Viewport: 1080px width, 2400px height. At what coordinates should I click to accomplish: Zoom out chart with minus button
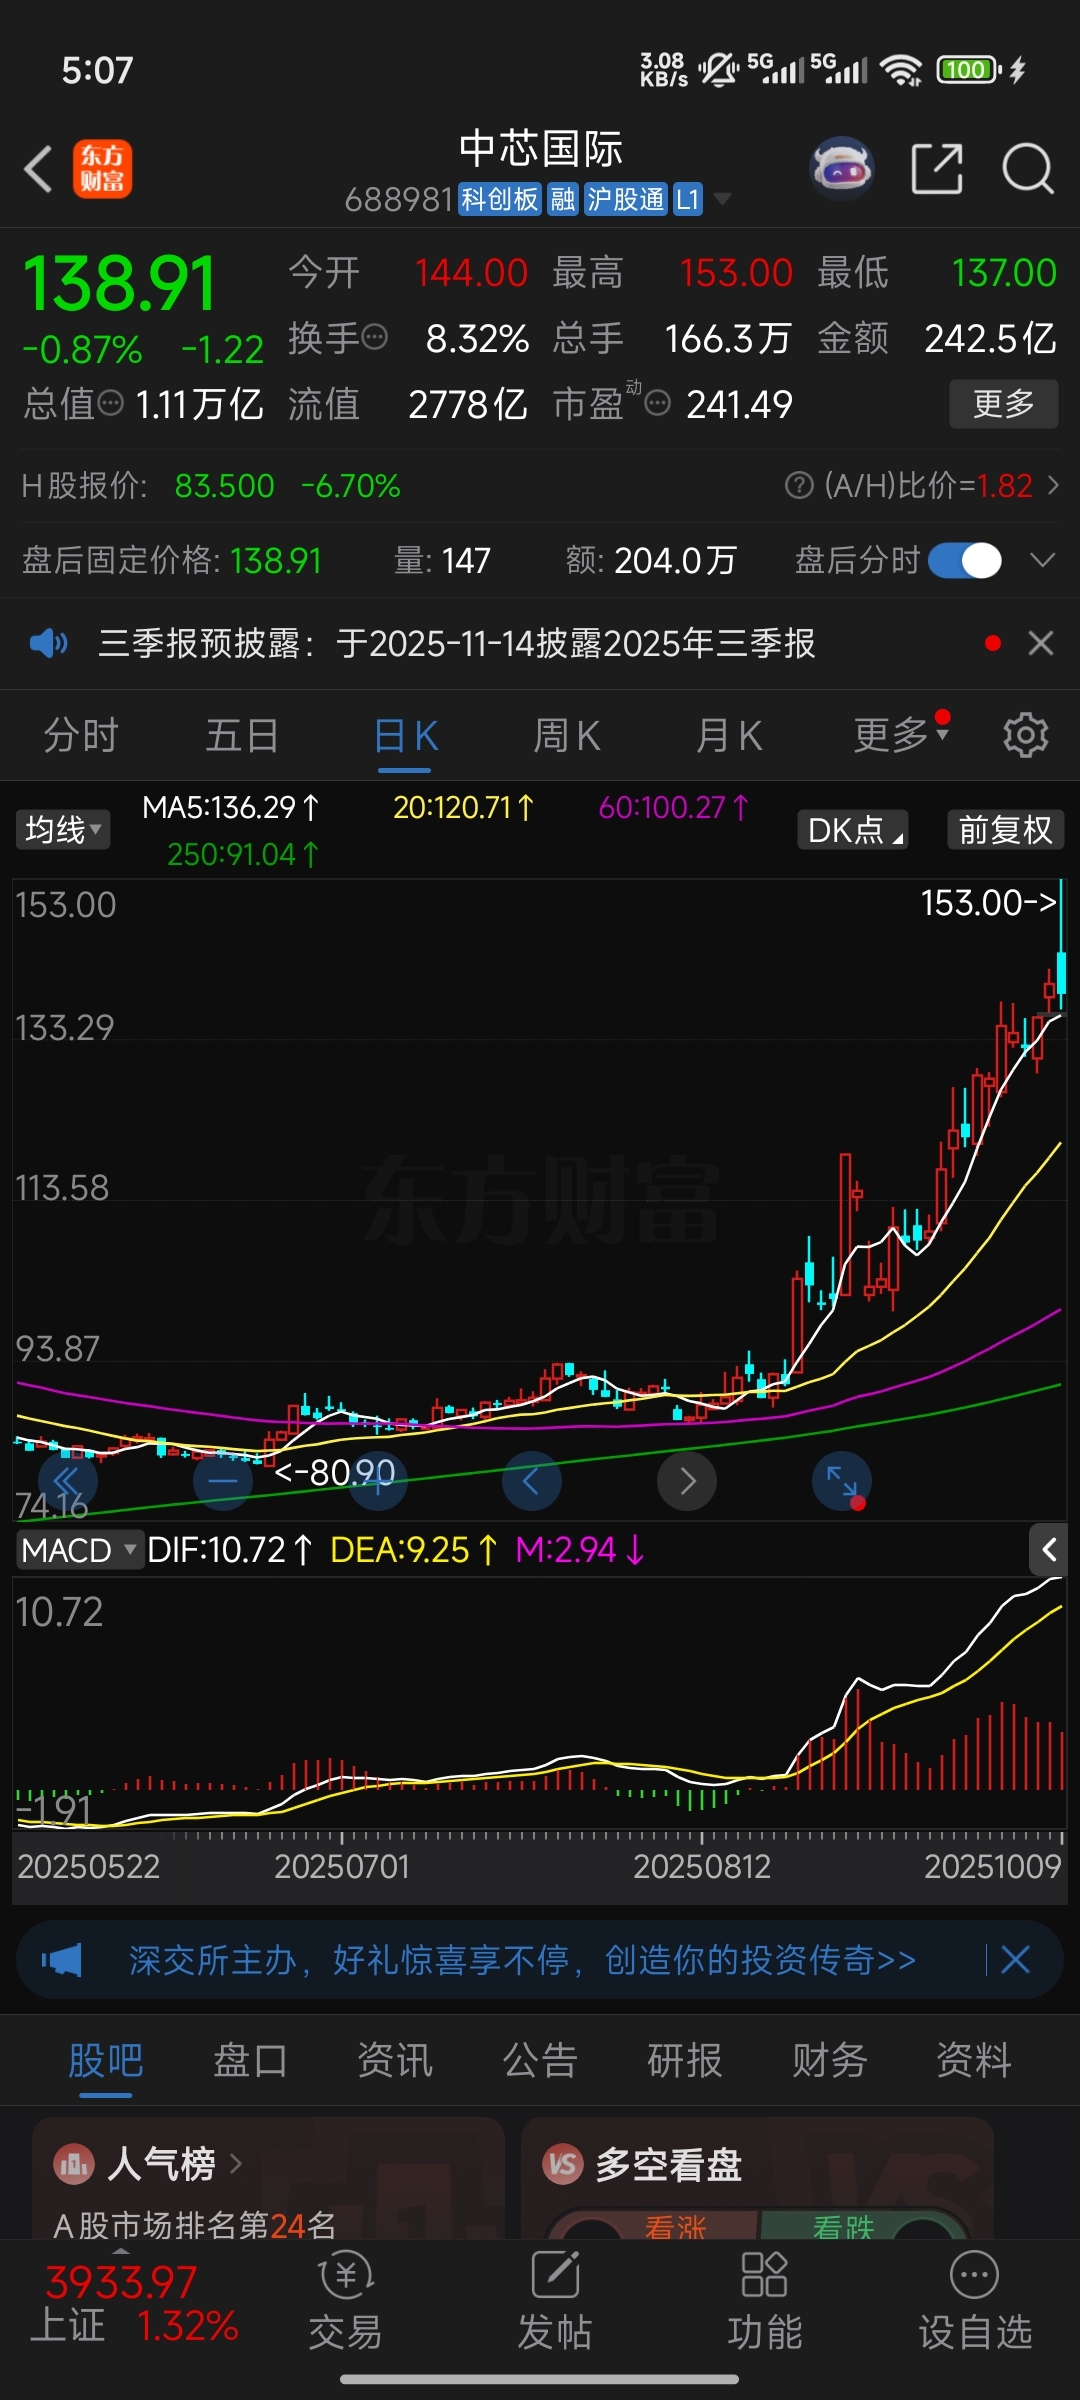coord(222,1481)
